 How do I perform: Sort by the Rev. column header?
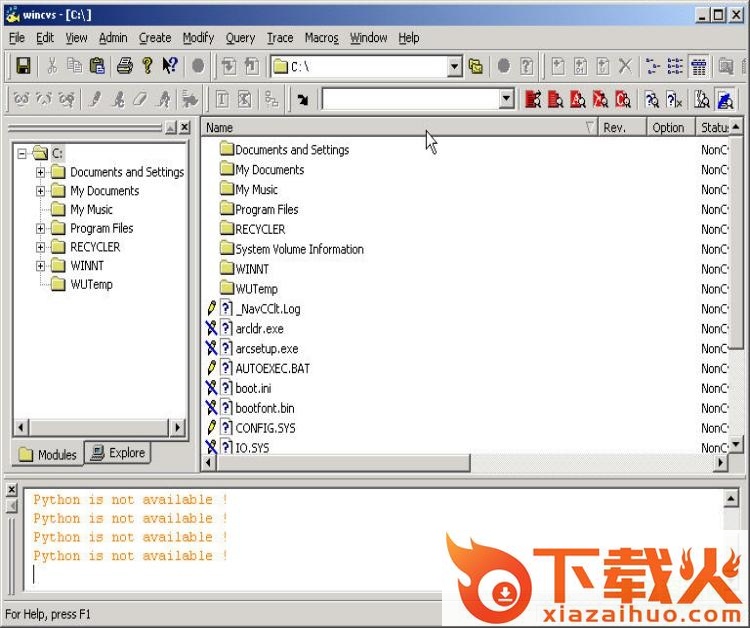tap(622, 128)
